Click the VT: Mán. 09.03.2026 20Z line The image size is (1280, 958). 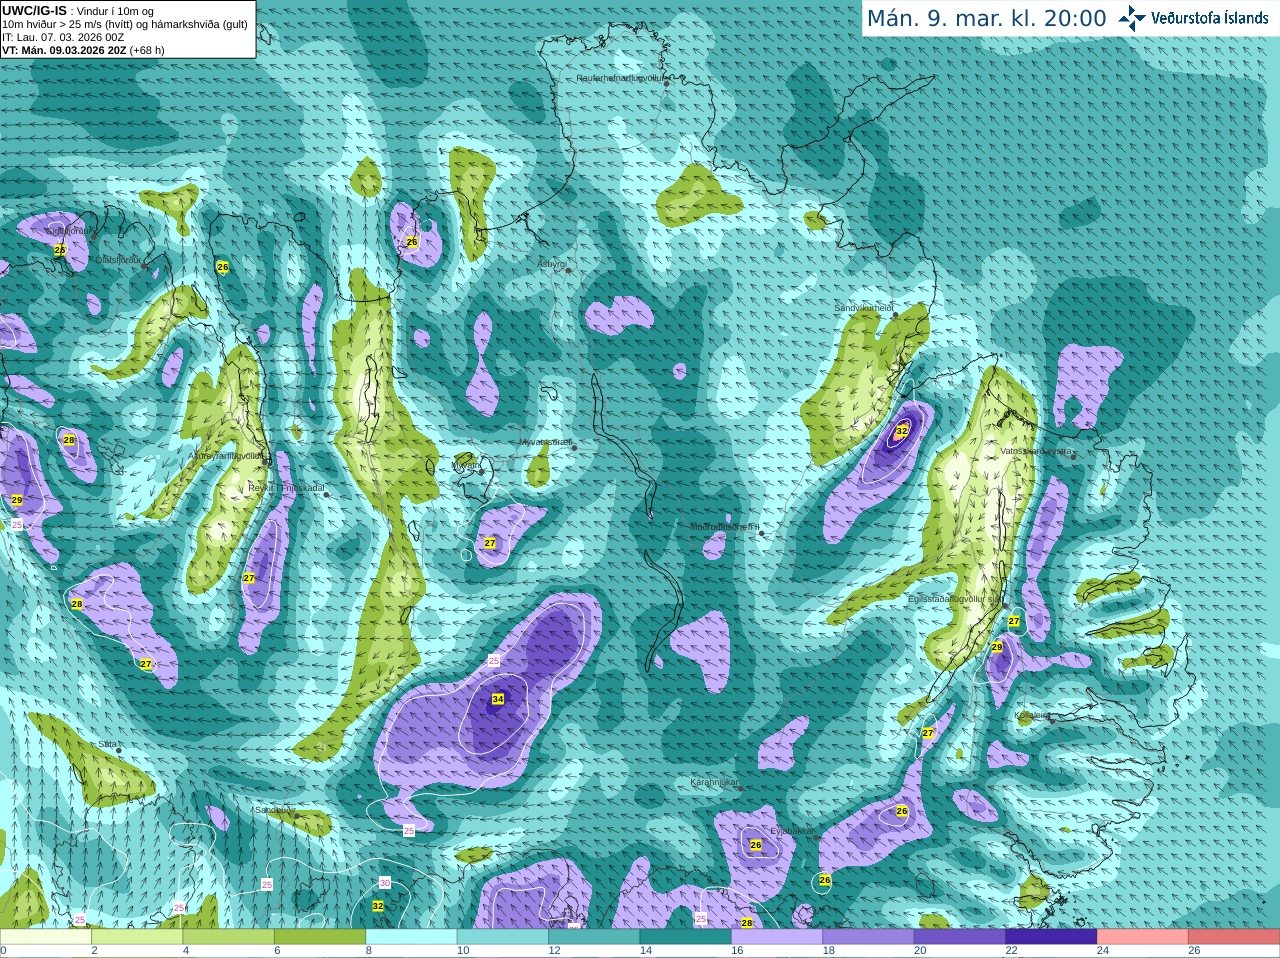(x=83, y=50)
